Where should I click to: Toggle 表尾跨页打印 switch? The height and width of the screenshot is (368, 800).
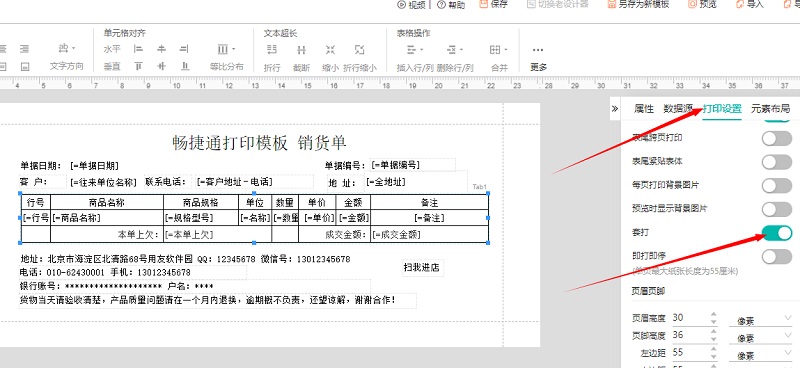pos(777,138)
